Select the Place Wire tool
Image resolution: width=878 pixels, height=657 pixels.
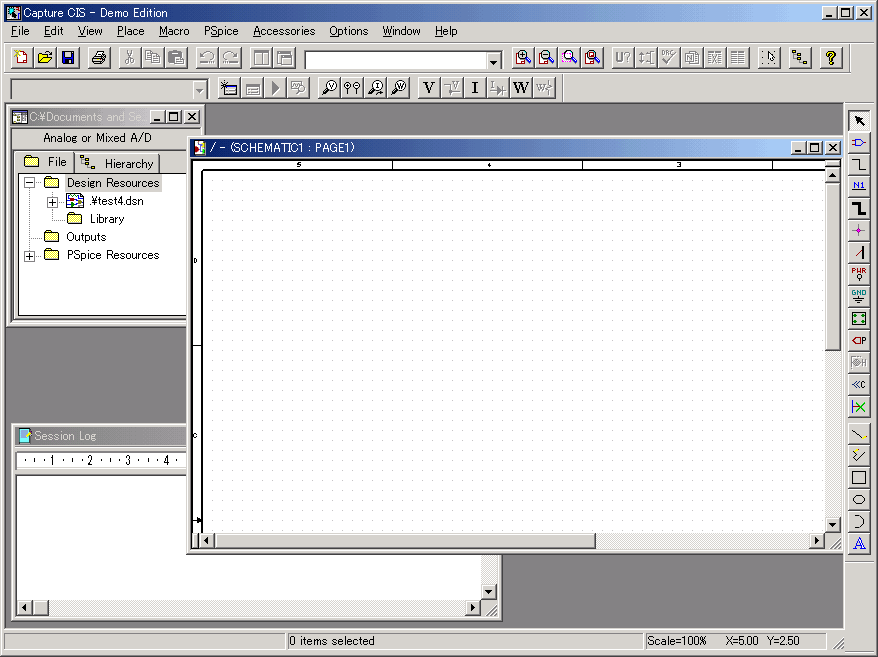pyautogui.click(x=859, y=165)
